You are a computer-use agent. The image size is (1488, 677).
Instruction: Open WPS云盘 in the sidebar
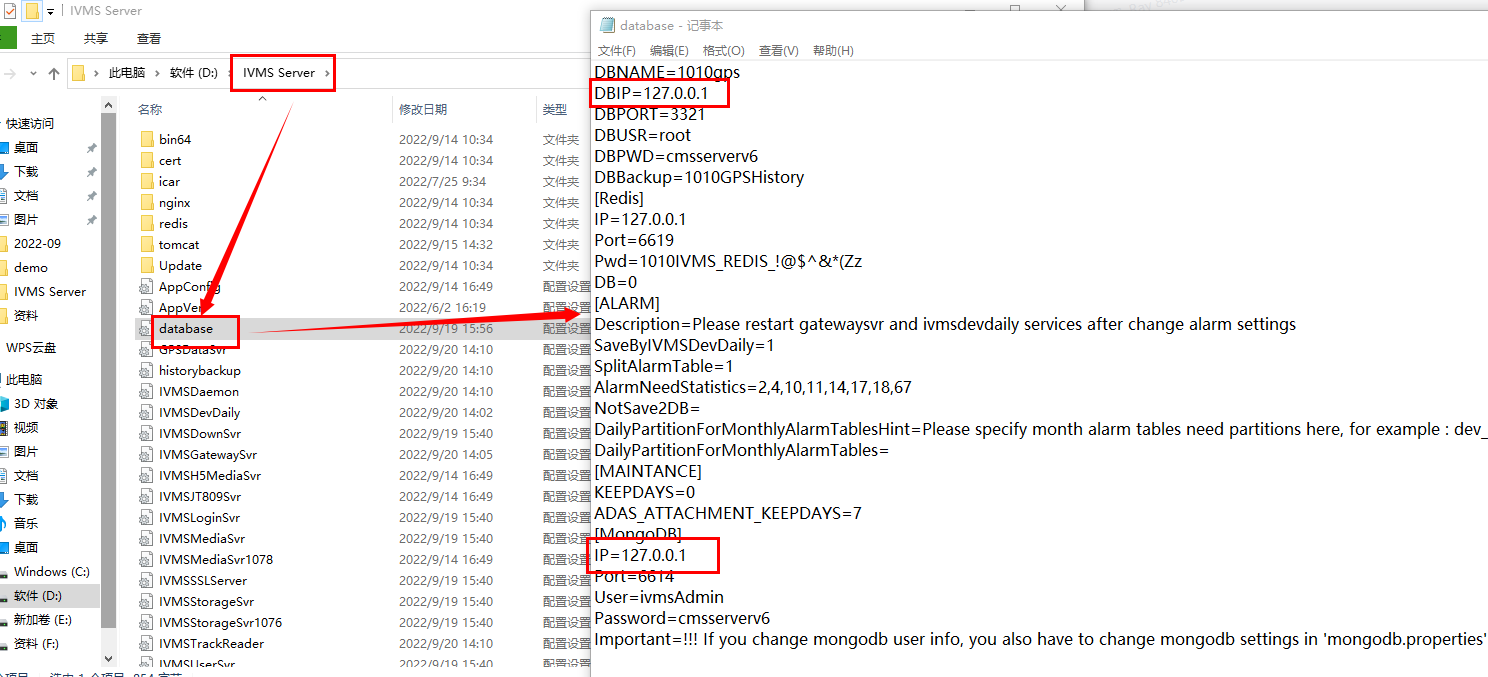tap(31, 348)
